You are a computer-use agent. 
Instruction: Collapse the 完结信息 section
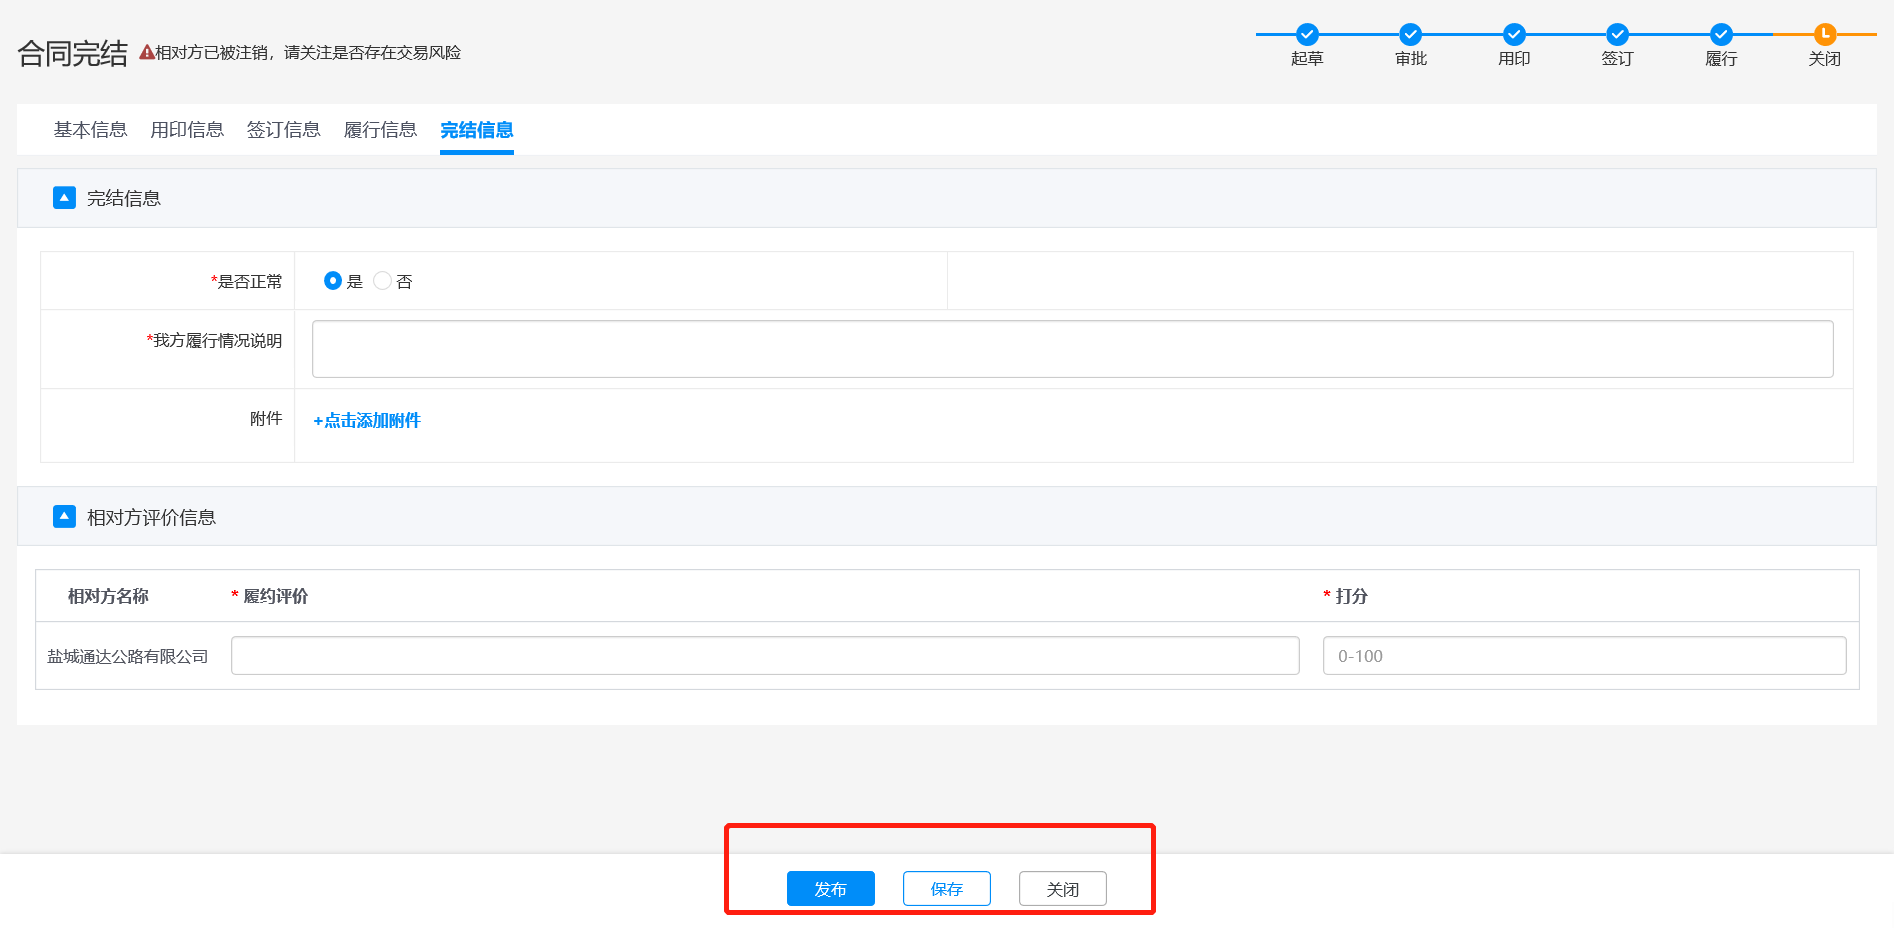click(64, 198)
